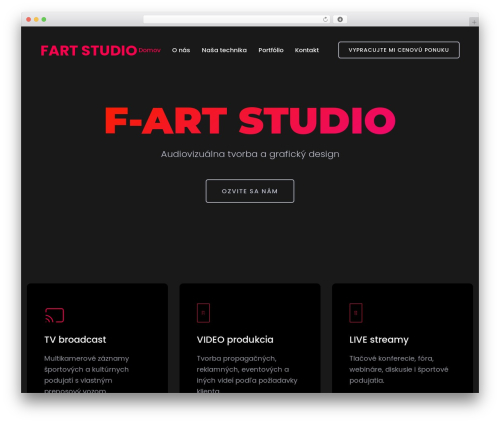Viewport: 500px width, 423px height.
Task: Select the TV broadcast heading
Action: click(75, 340)
